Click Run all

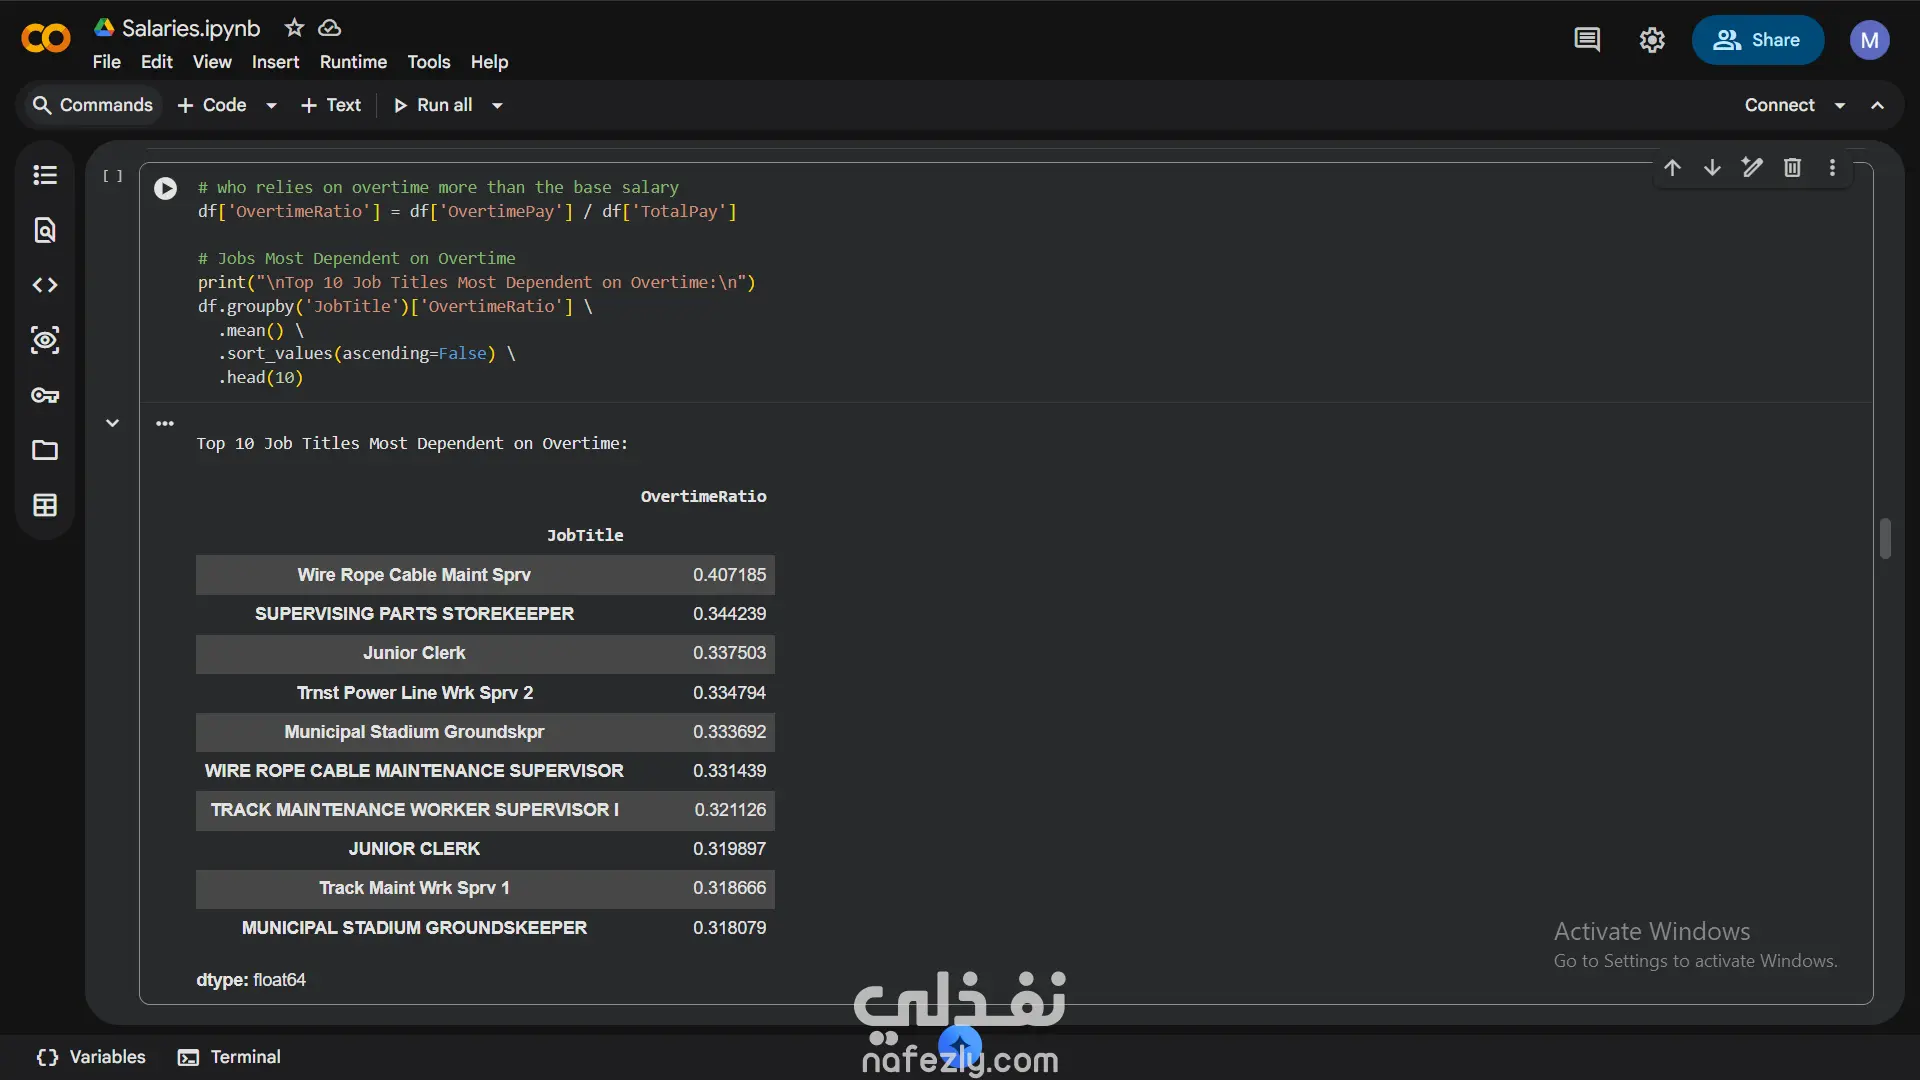[x=432, y=105]
